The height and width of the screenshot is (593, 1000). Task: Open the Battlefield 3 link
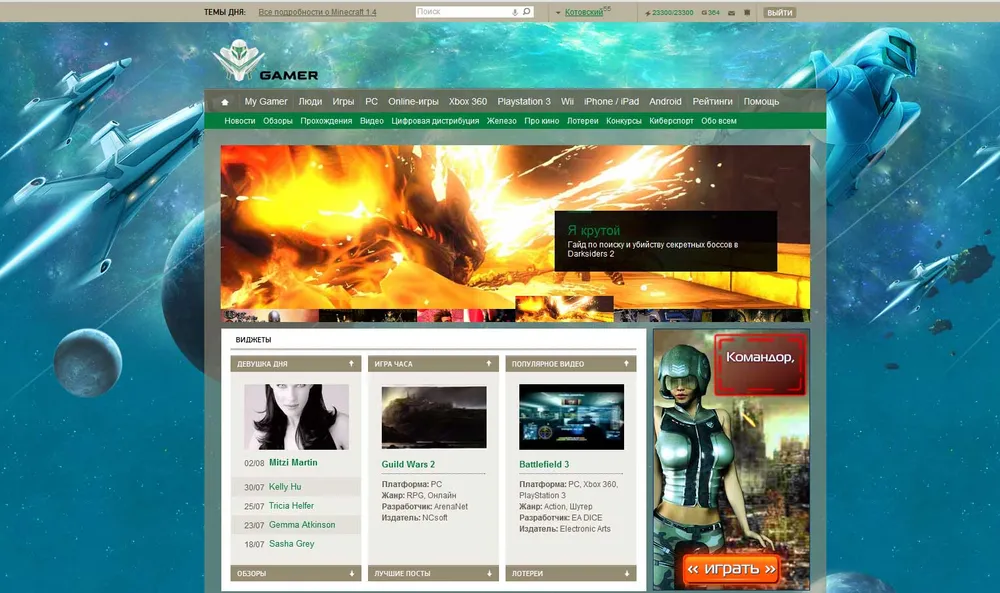click(x=544, y=464)
